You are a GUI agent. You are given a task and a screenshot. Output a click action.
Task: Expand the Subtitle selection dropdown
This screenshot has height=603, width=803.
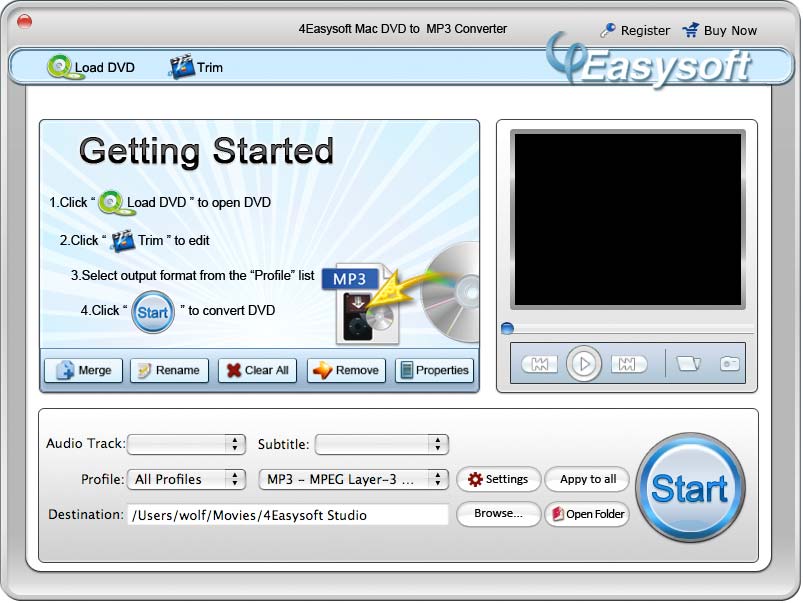coord(380,444)
